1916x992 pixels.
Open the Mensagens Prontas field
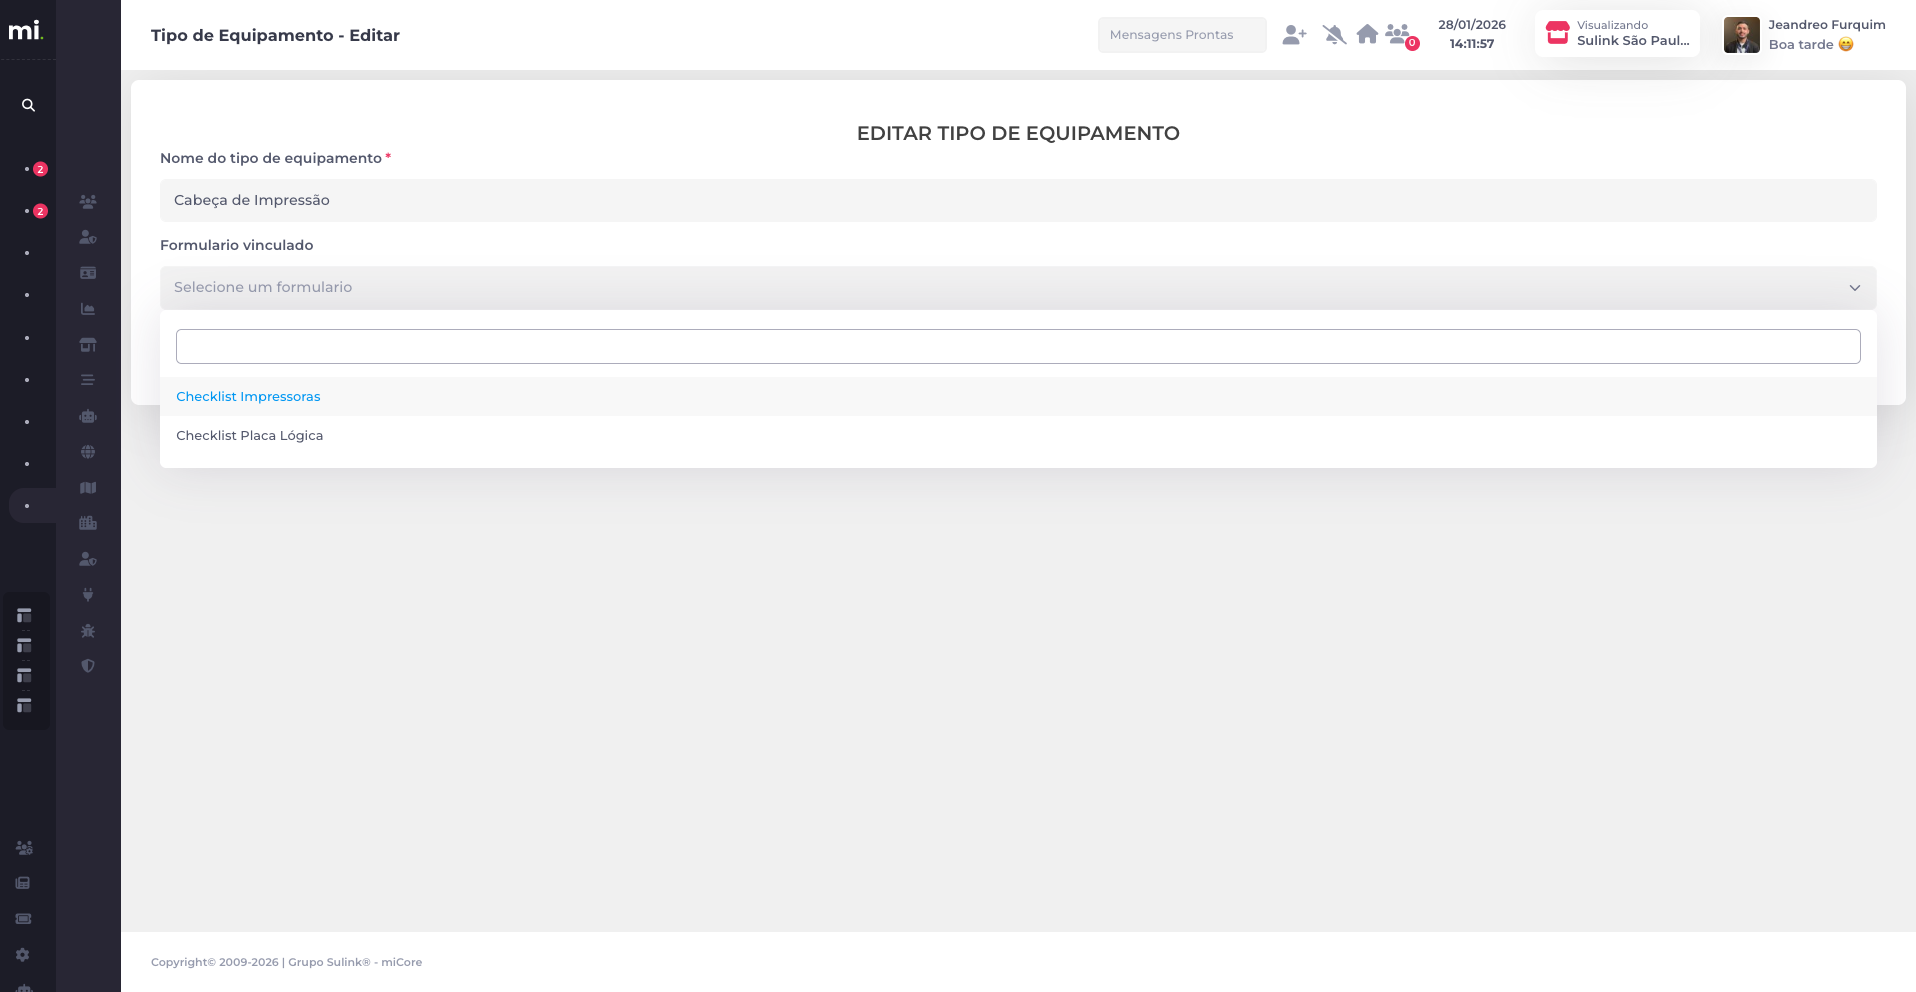pos(1181,35)
